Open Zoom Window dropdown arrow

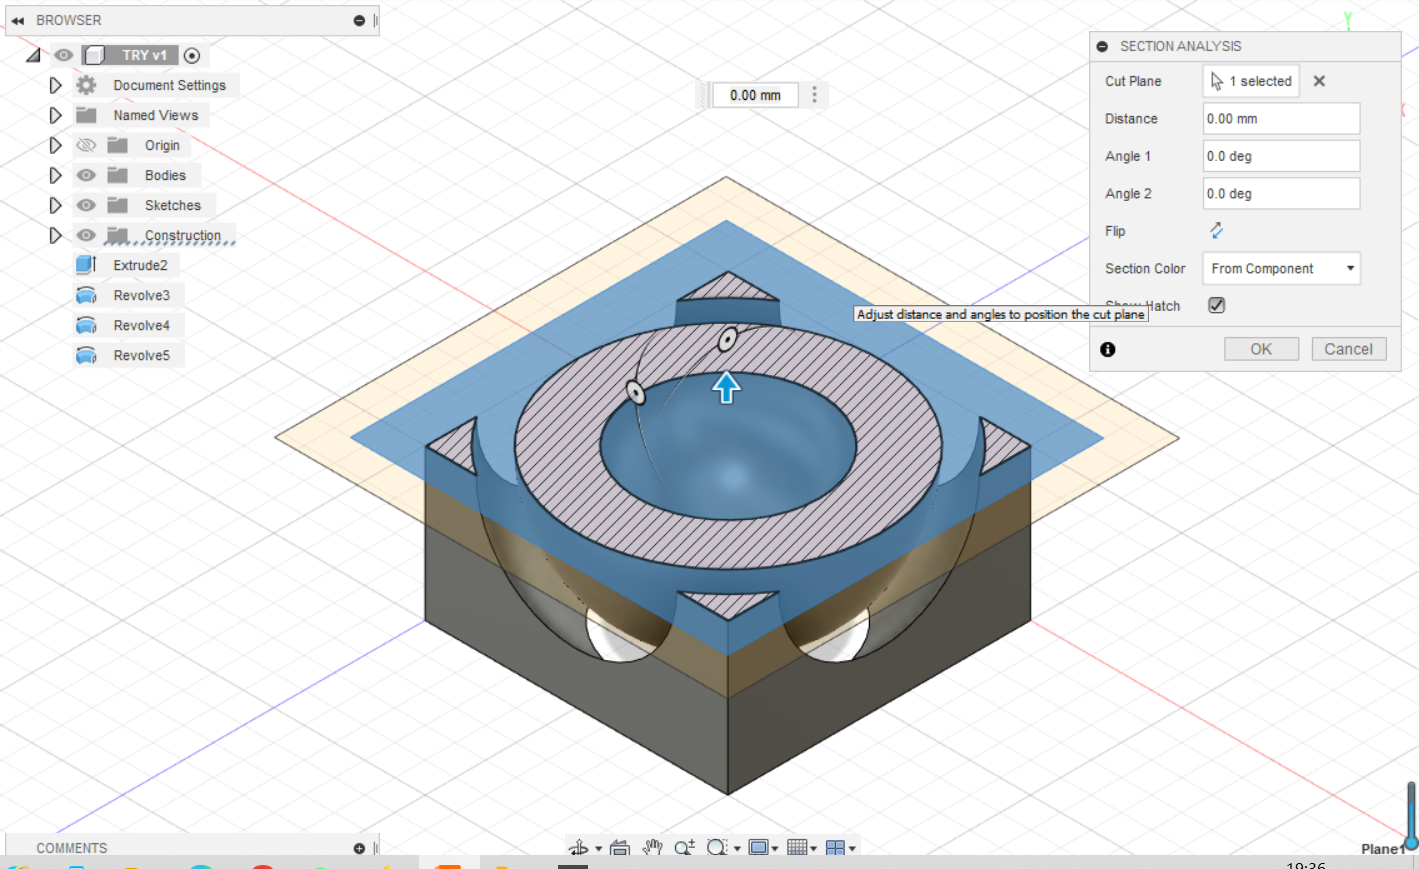tap(737, 849)
